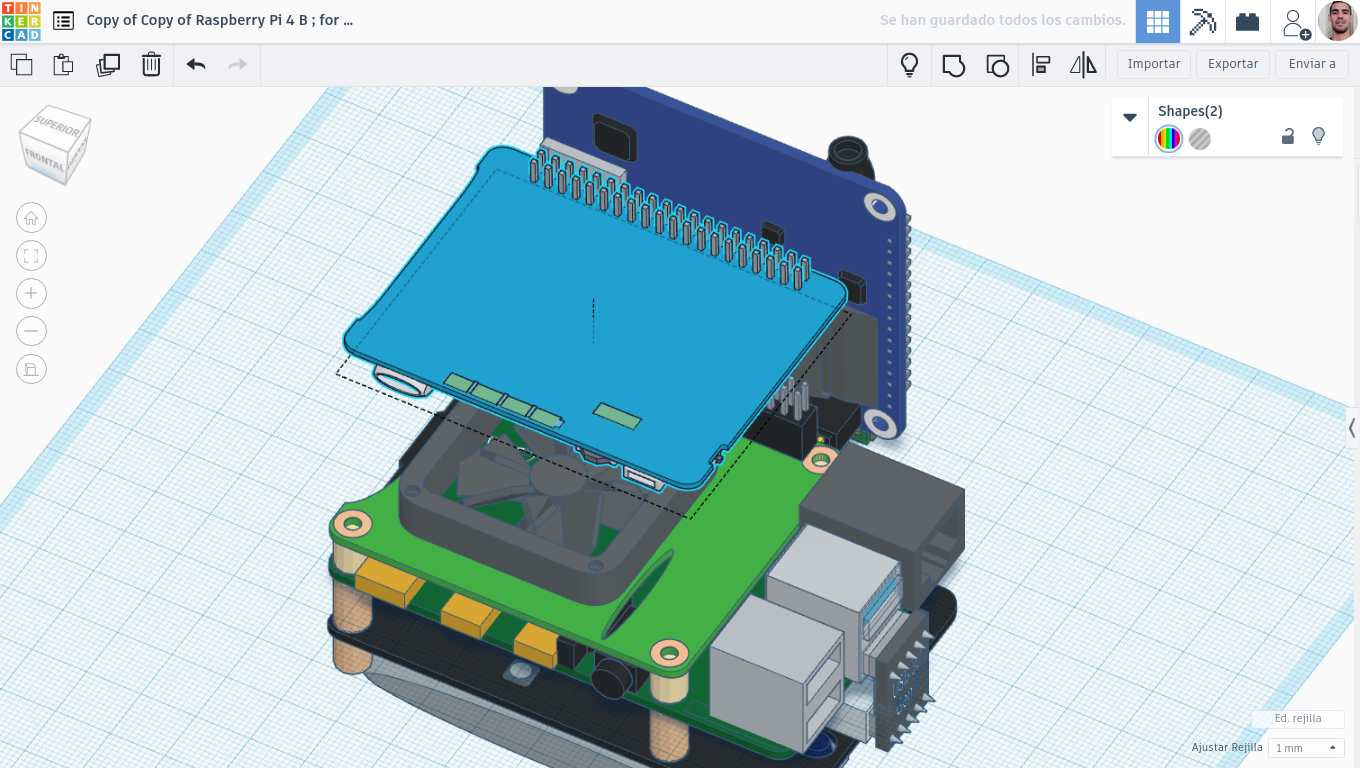Click the Tinkercad logo

21,21
